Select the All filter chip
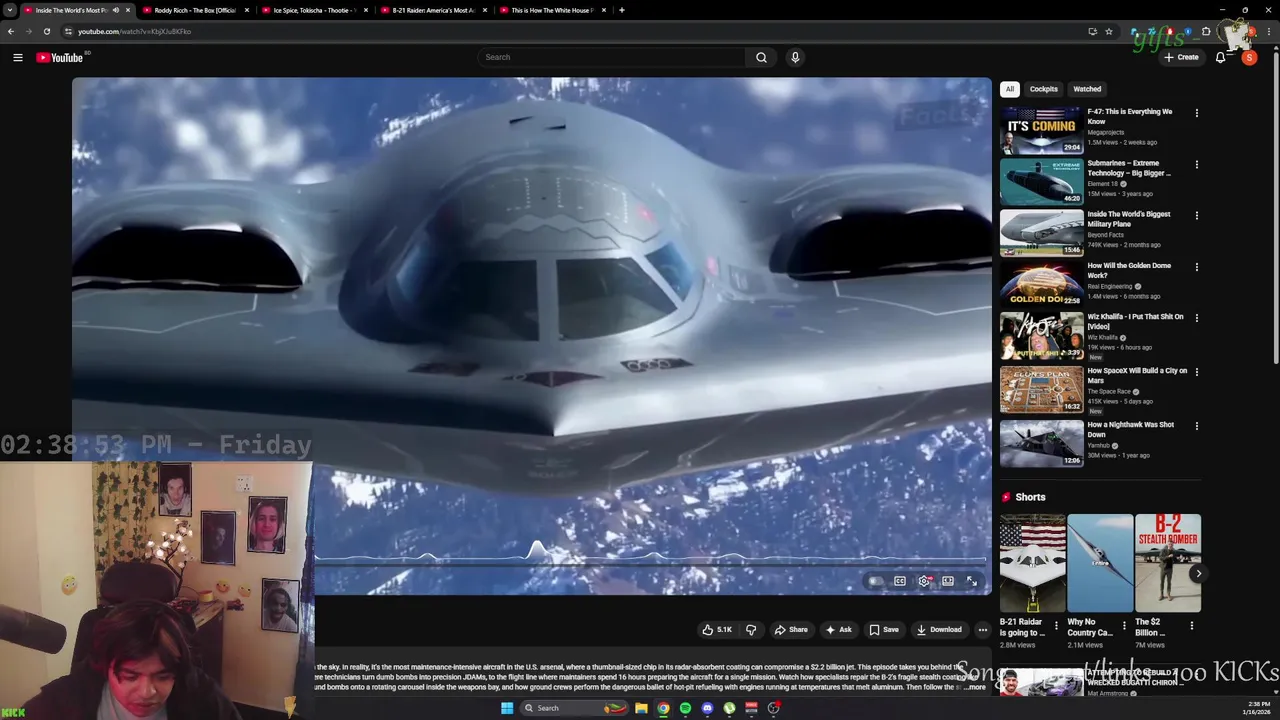The image size is (1280, 720). pyautogui.click(x=1010, y=89)
